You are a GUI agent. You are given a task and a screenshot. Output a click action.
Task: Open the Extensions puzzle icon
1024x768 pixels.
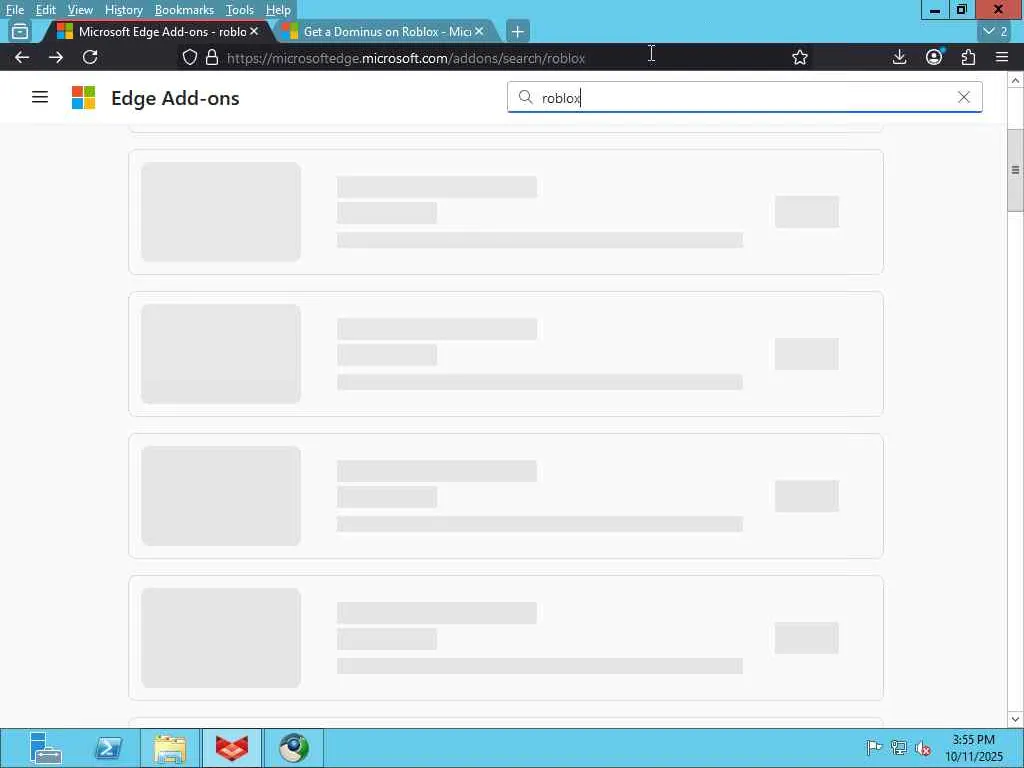tap(968, 57)
